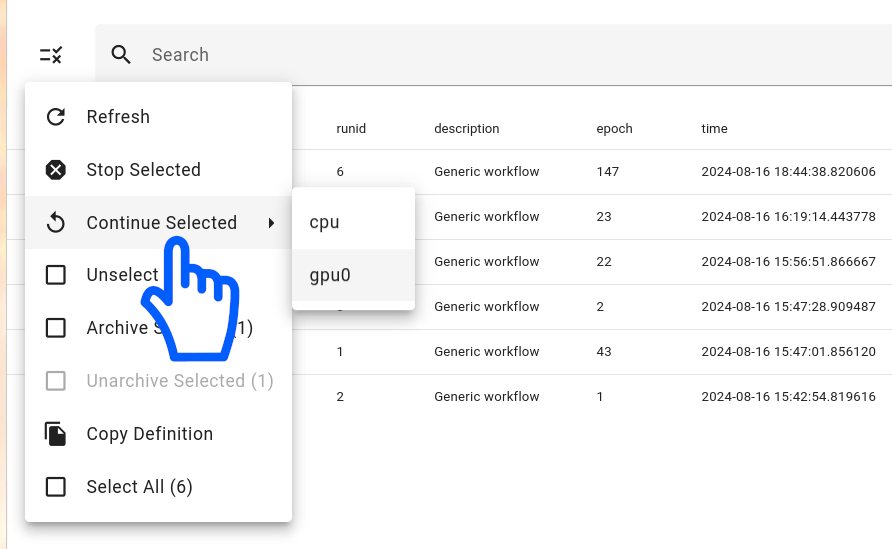Click the Stop Selected X icon
Image resolution: width=892 pixels, height=549 pixels.
point(56,170)
